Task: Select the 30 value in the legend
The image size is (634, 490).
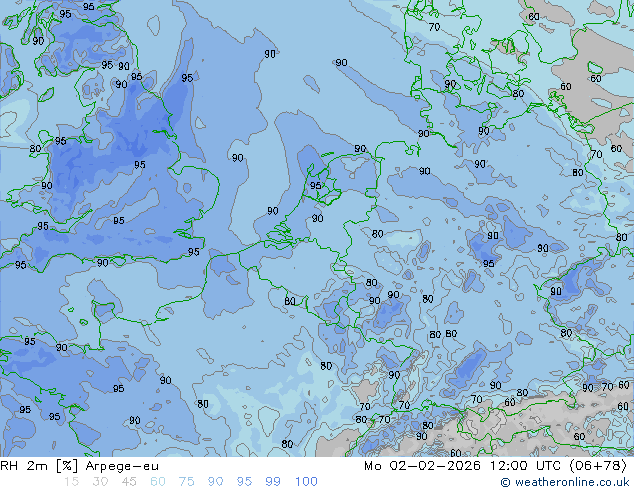Action: click(x=100, y=482)
